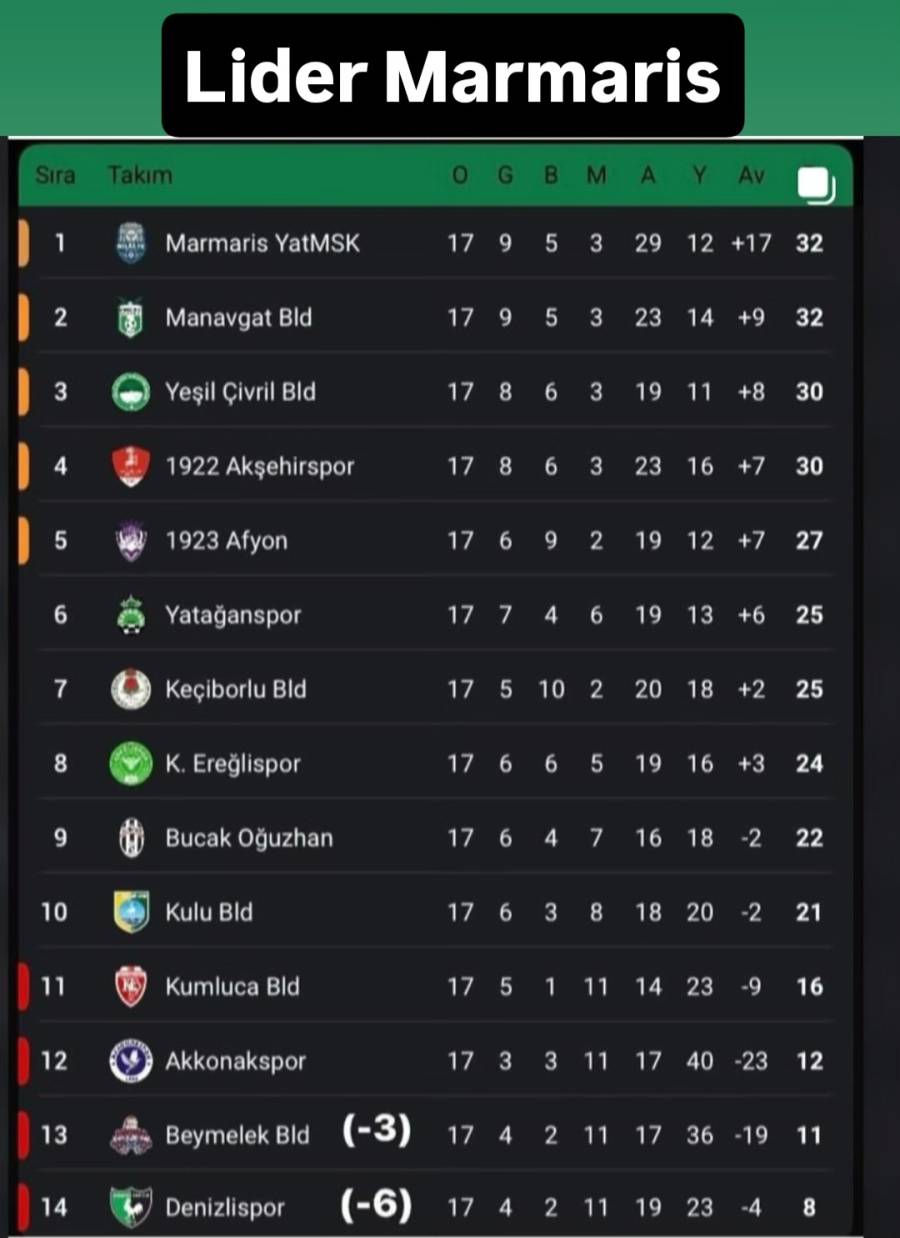Viewport: 900px width, 1238px height.
Task: Click the Lider Marmaris title banner
Action: pyautogui.click(x=452, y=76)
